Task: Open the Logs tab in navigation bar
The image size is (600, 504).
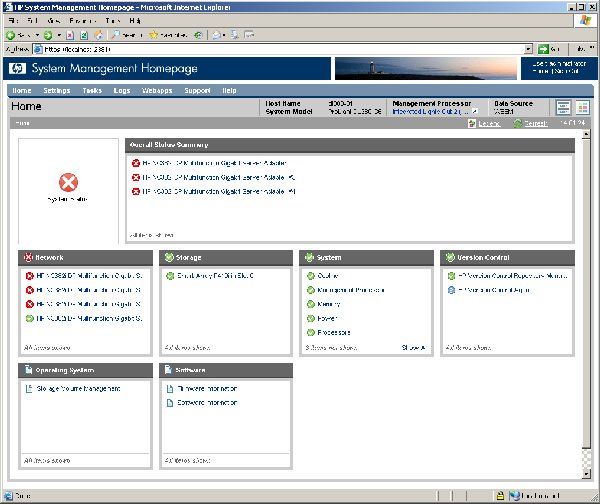Action: pyautogui.click(x=122, y=91)
